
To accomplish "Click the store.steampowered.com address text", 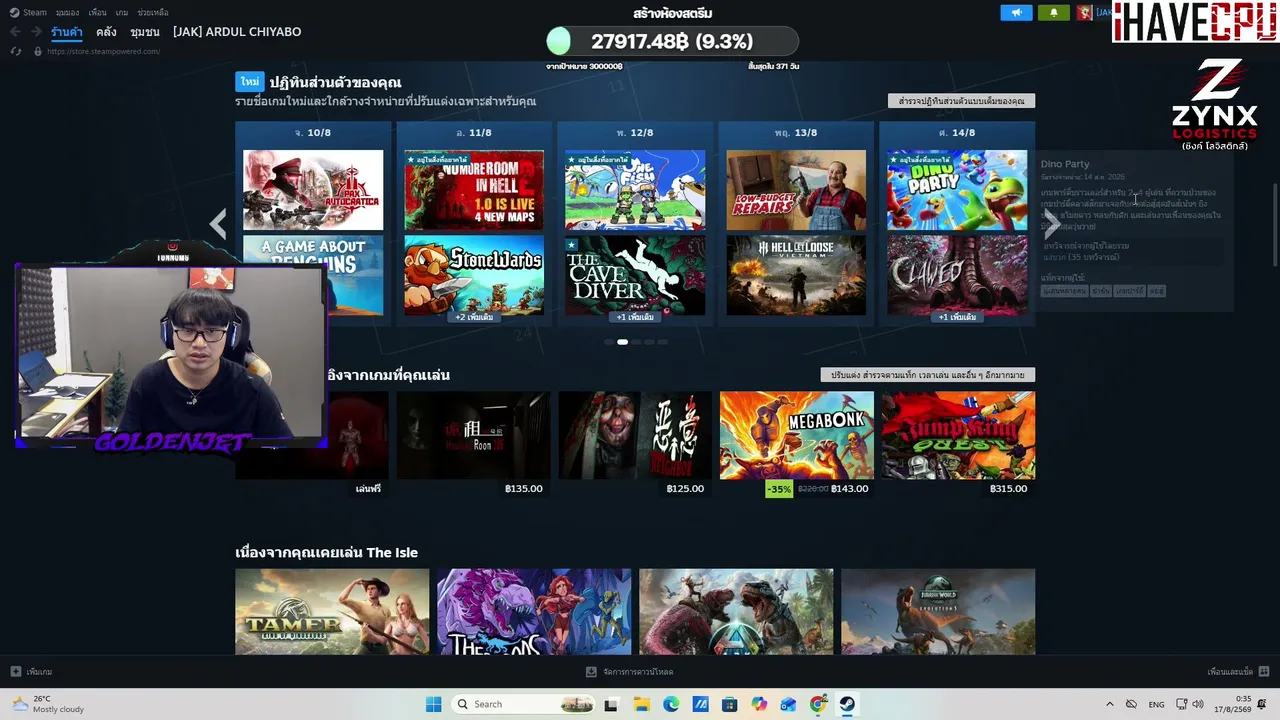I will pos(103,51).
